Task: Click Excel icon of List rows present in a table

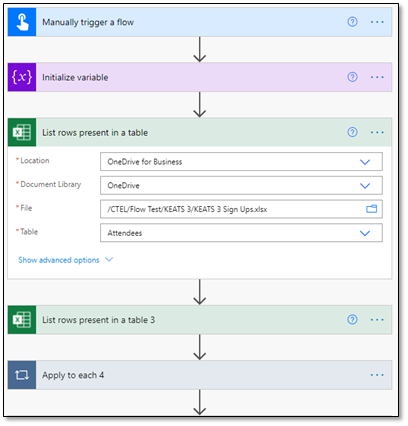Action: tap(22, 132)
